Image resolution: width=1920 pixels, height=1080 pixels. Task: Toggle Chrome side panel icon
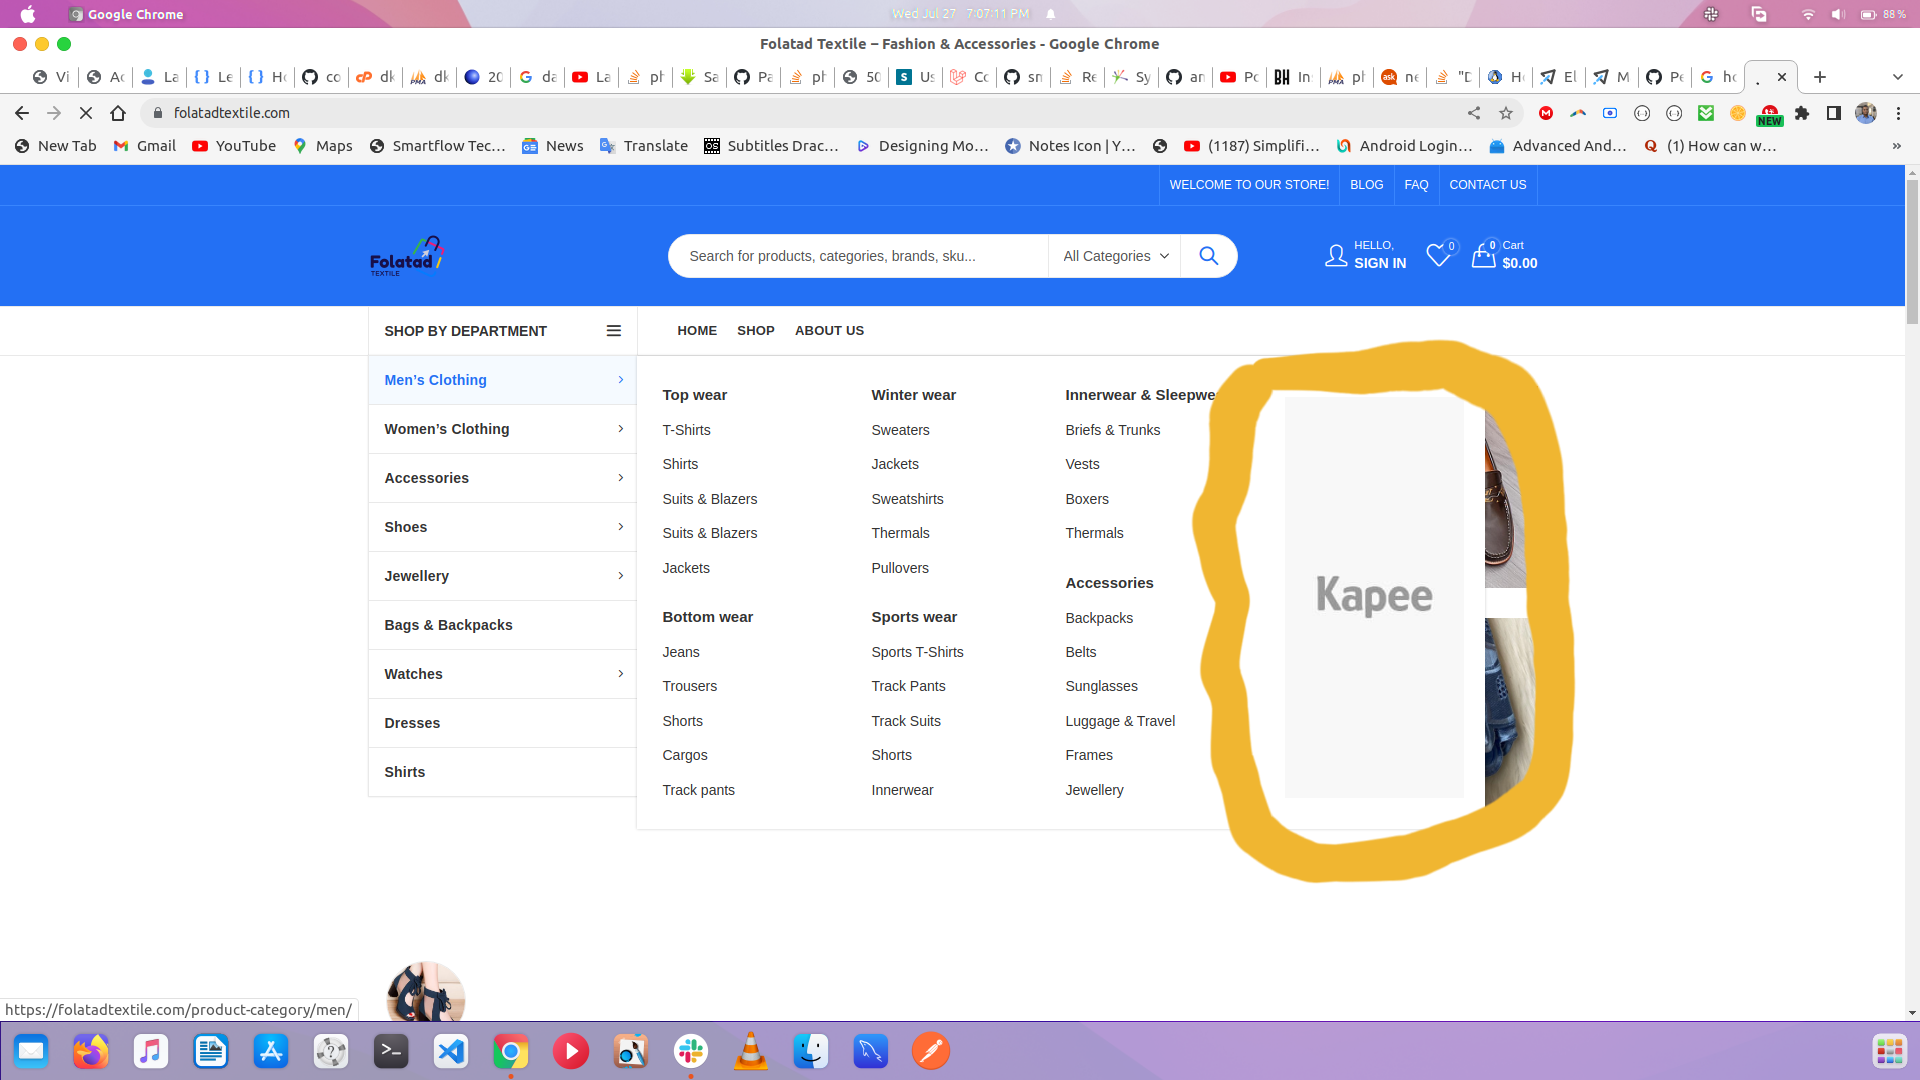point(1834,113)
